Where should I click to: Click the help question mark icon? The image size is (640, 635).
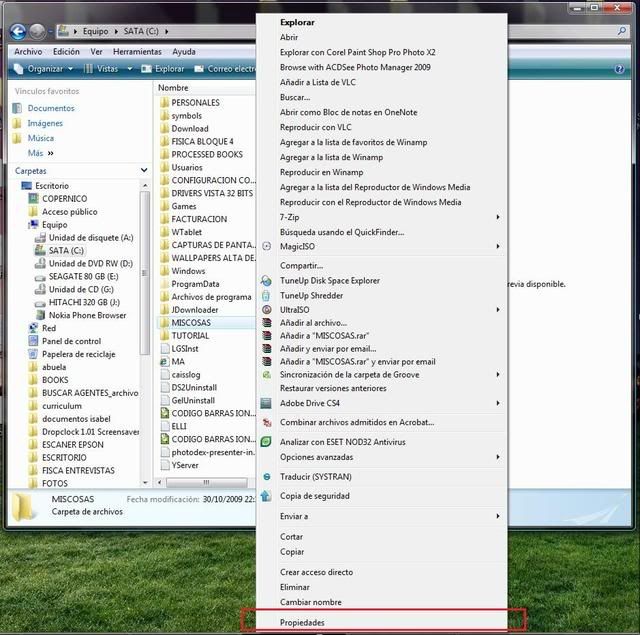[x=619, y=69]
